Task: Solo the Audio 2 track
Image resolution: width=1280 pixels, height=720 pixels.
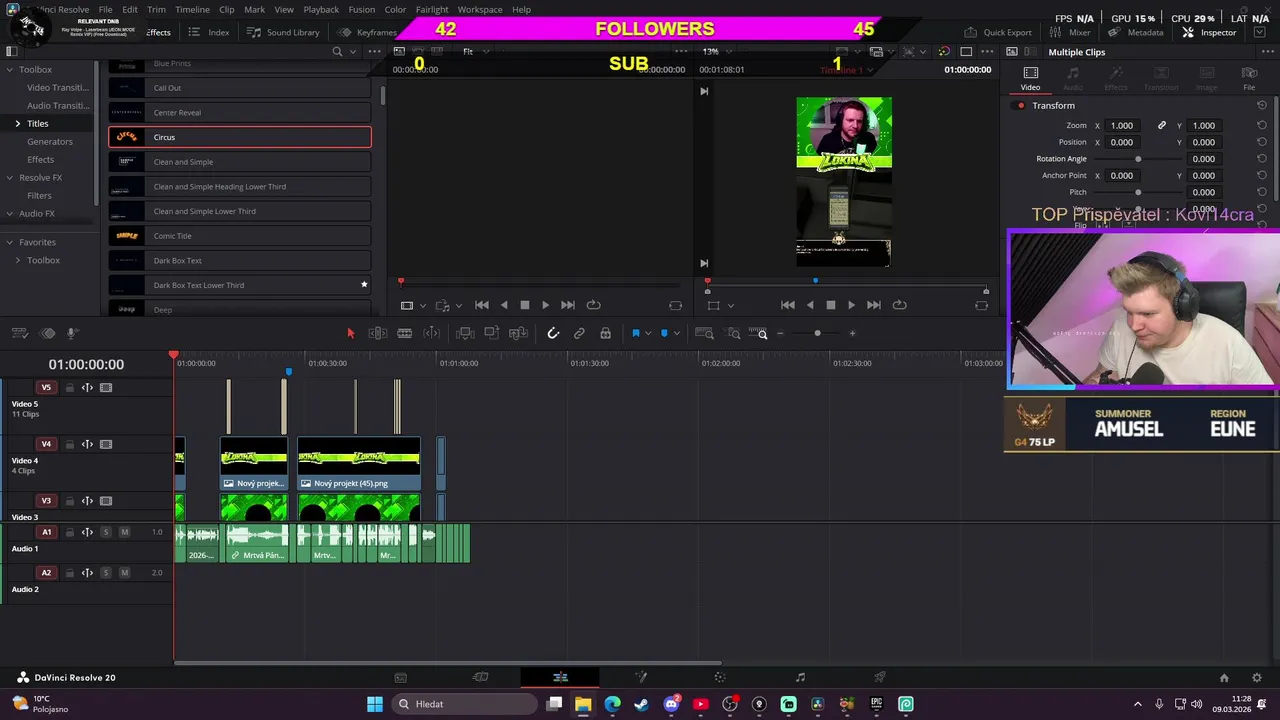Action: pyautogui.click(x=106, y=573)
